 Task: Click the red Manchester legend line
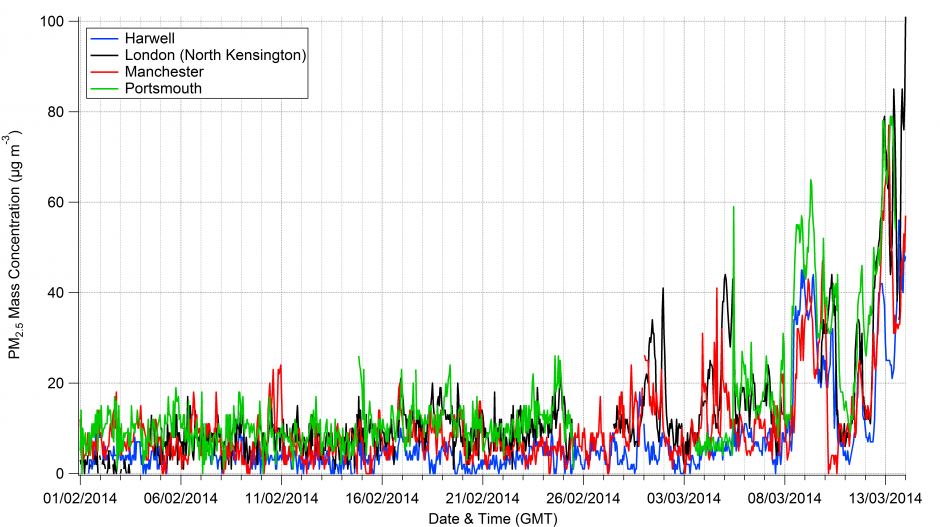104,73
